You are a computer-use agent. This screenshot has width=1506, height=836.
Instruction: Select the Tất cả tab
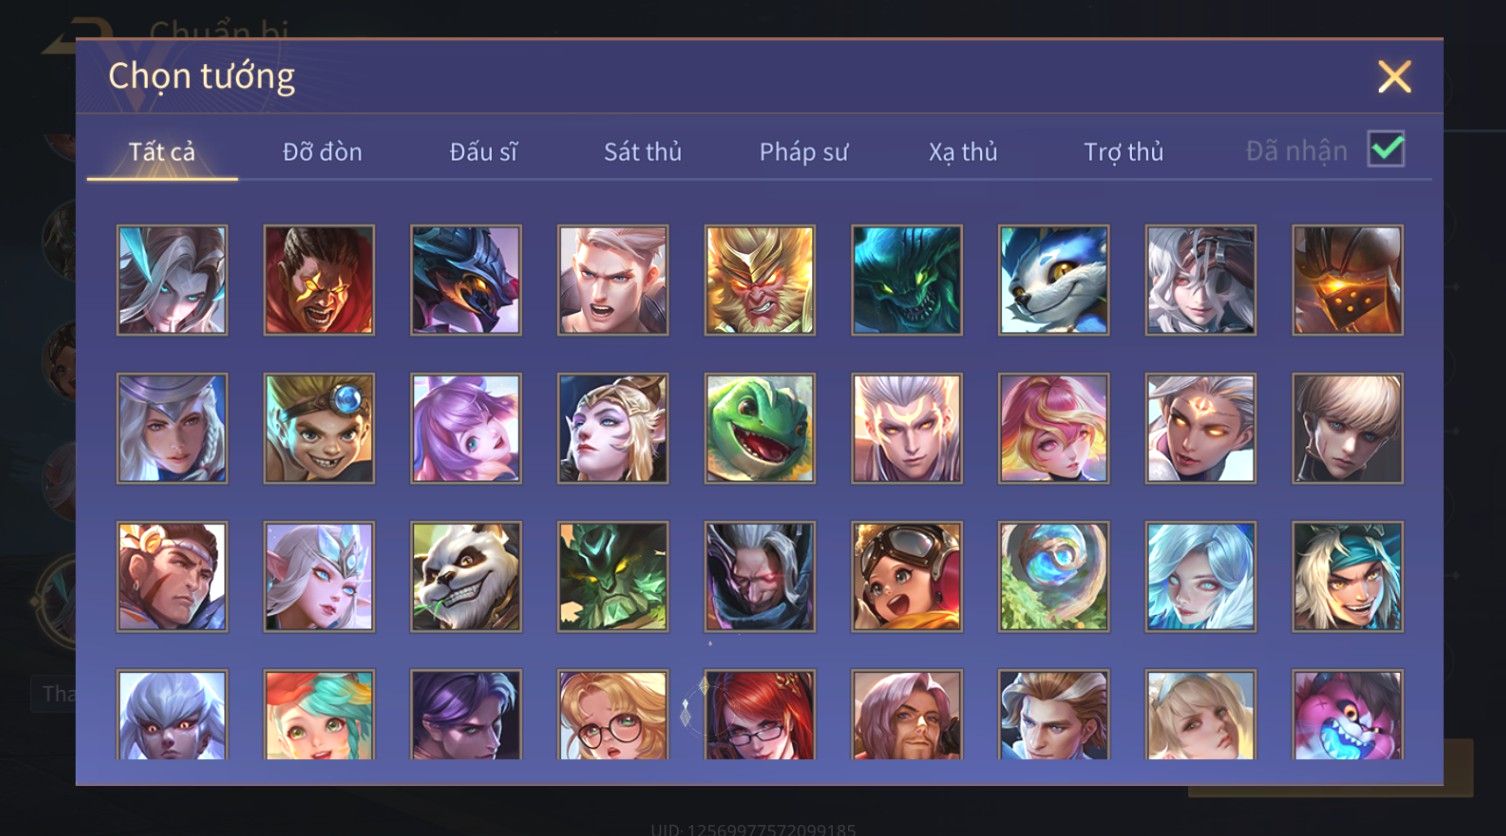click(x=162, y=152)
